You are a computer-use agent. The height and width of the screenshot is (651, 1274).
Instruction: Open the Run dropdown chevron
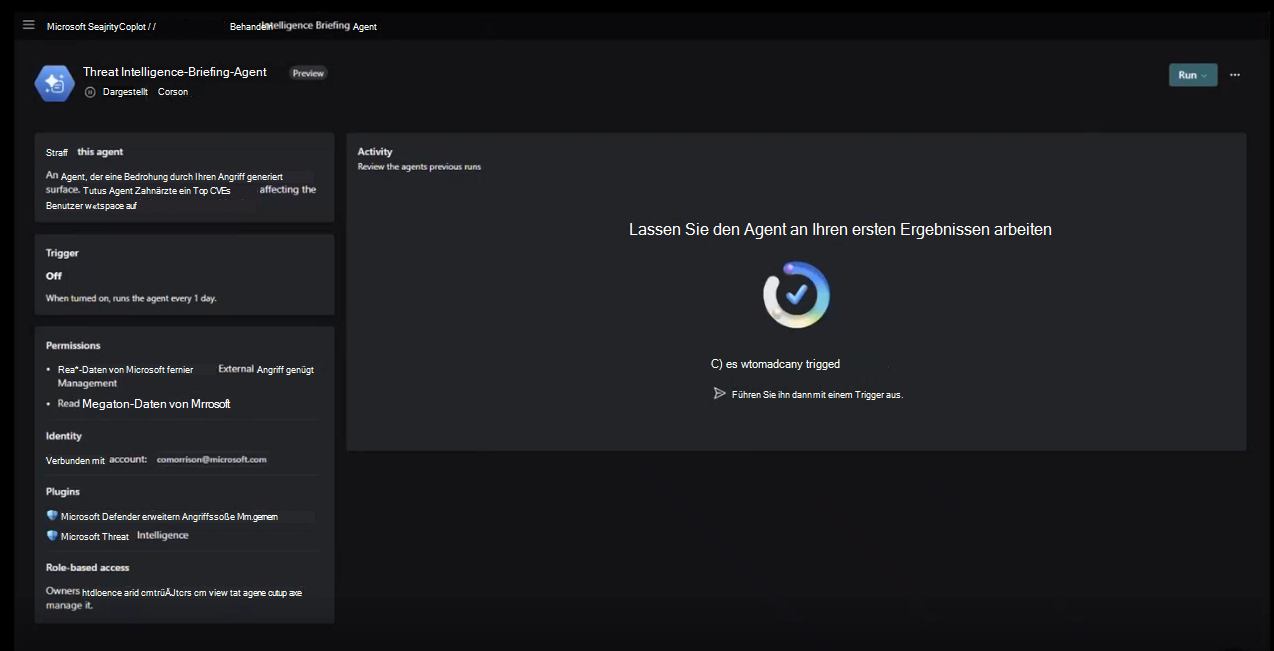(1206, 74)
